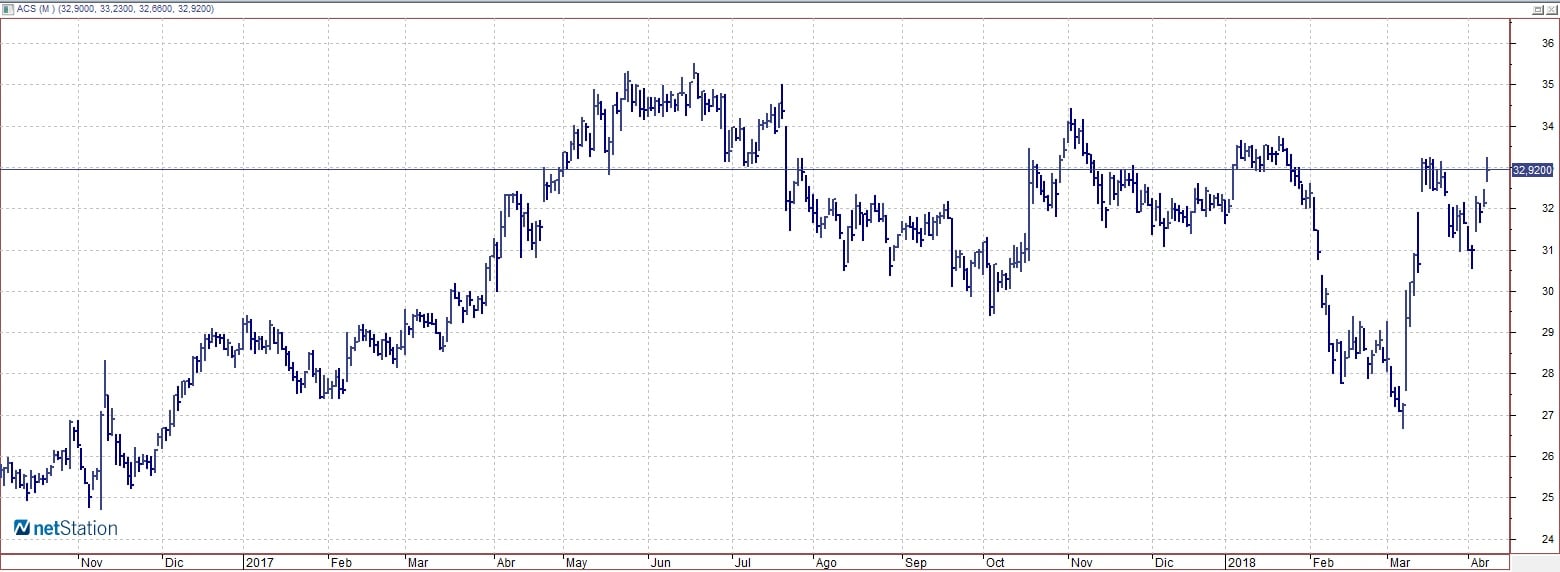Click the 35 price axis label
Image resolution: width=1560 pixels, height=572 pixels.
(x=1546, y=85)
